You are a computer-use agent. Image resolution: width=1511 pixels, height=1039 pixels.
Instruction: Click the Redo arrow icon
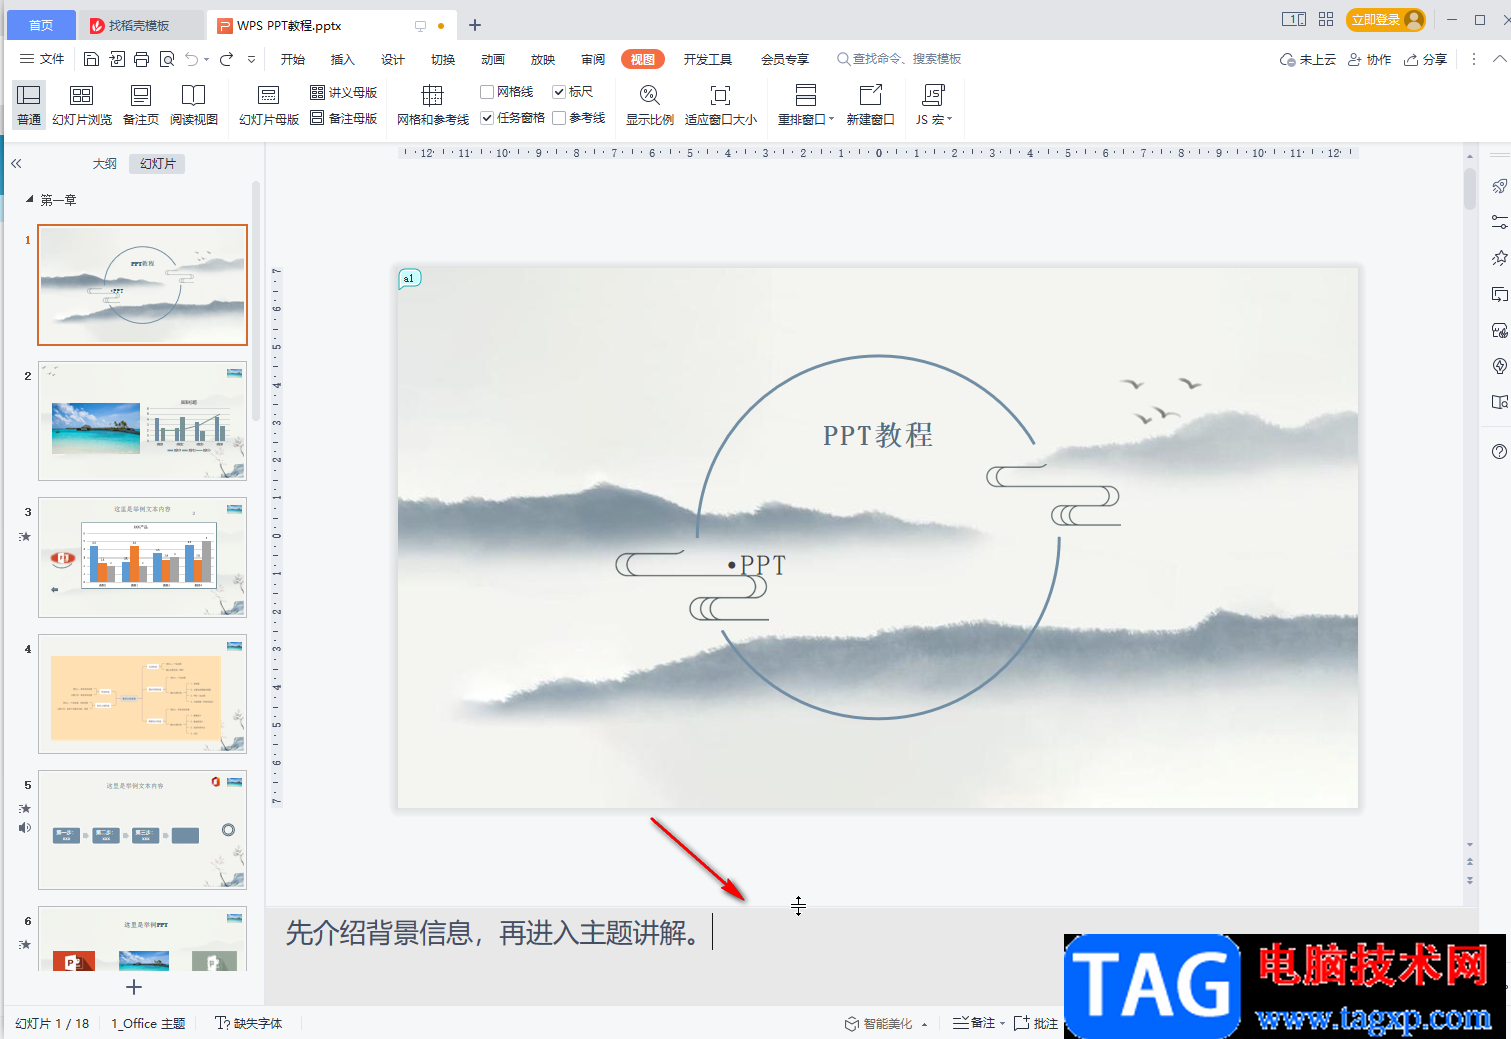coord(227,59)
